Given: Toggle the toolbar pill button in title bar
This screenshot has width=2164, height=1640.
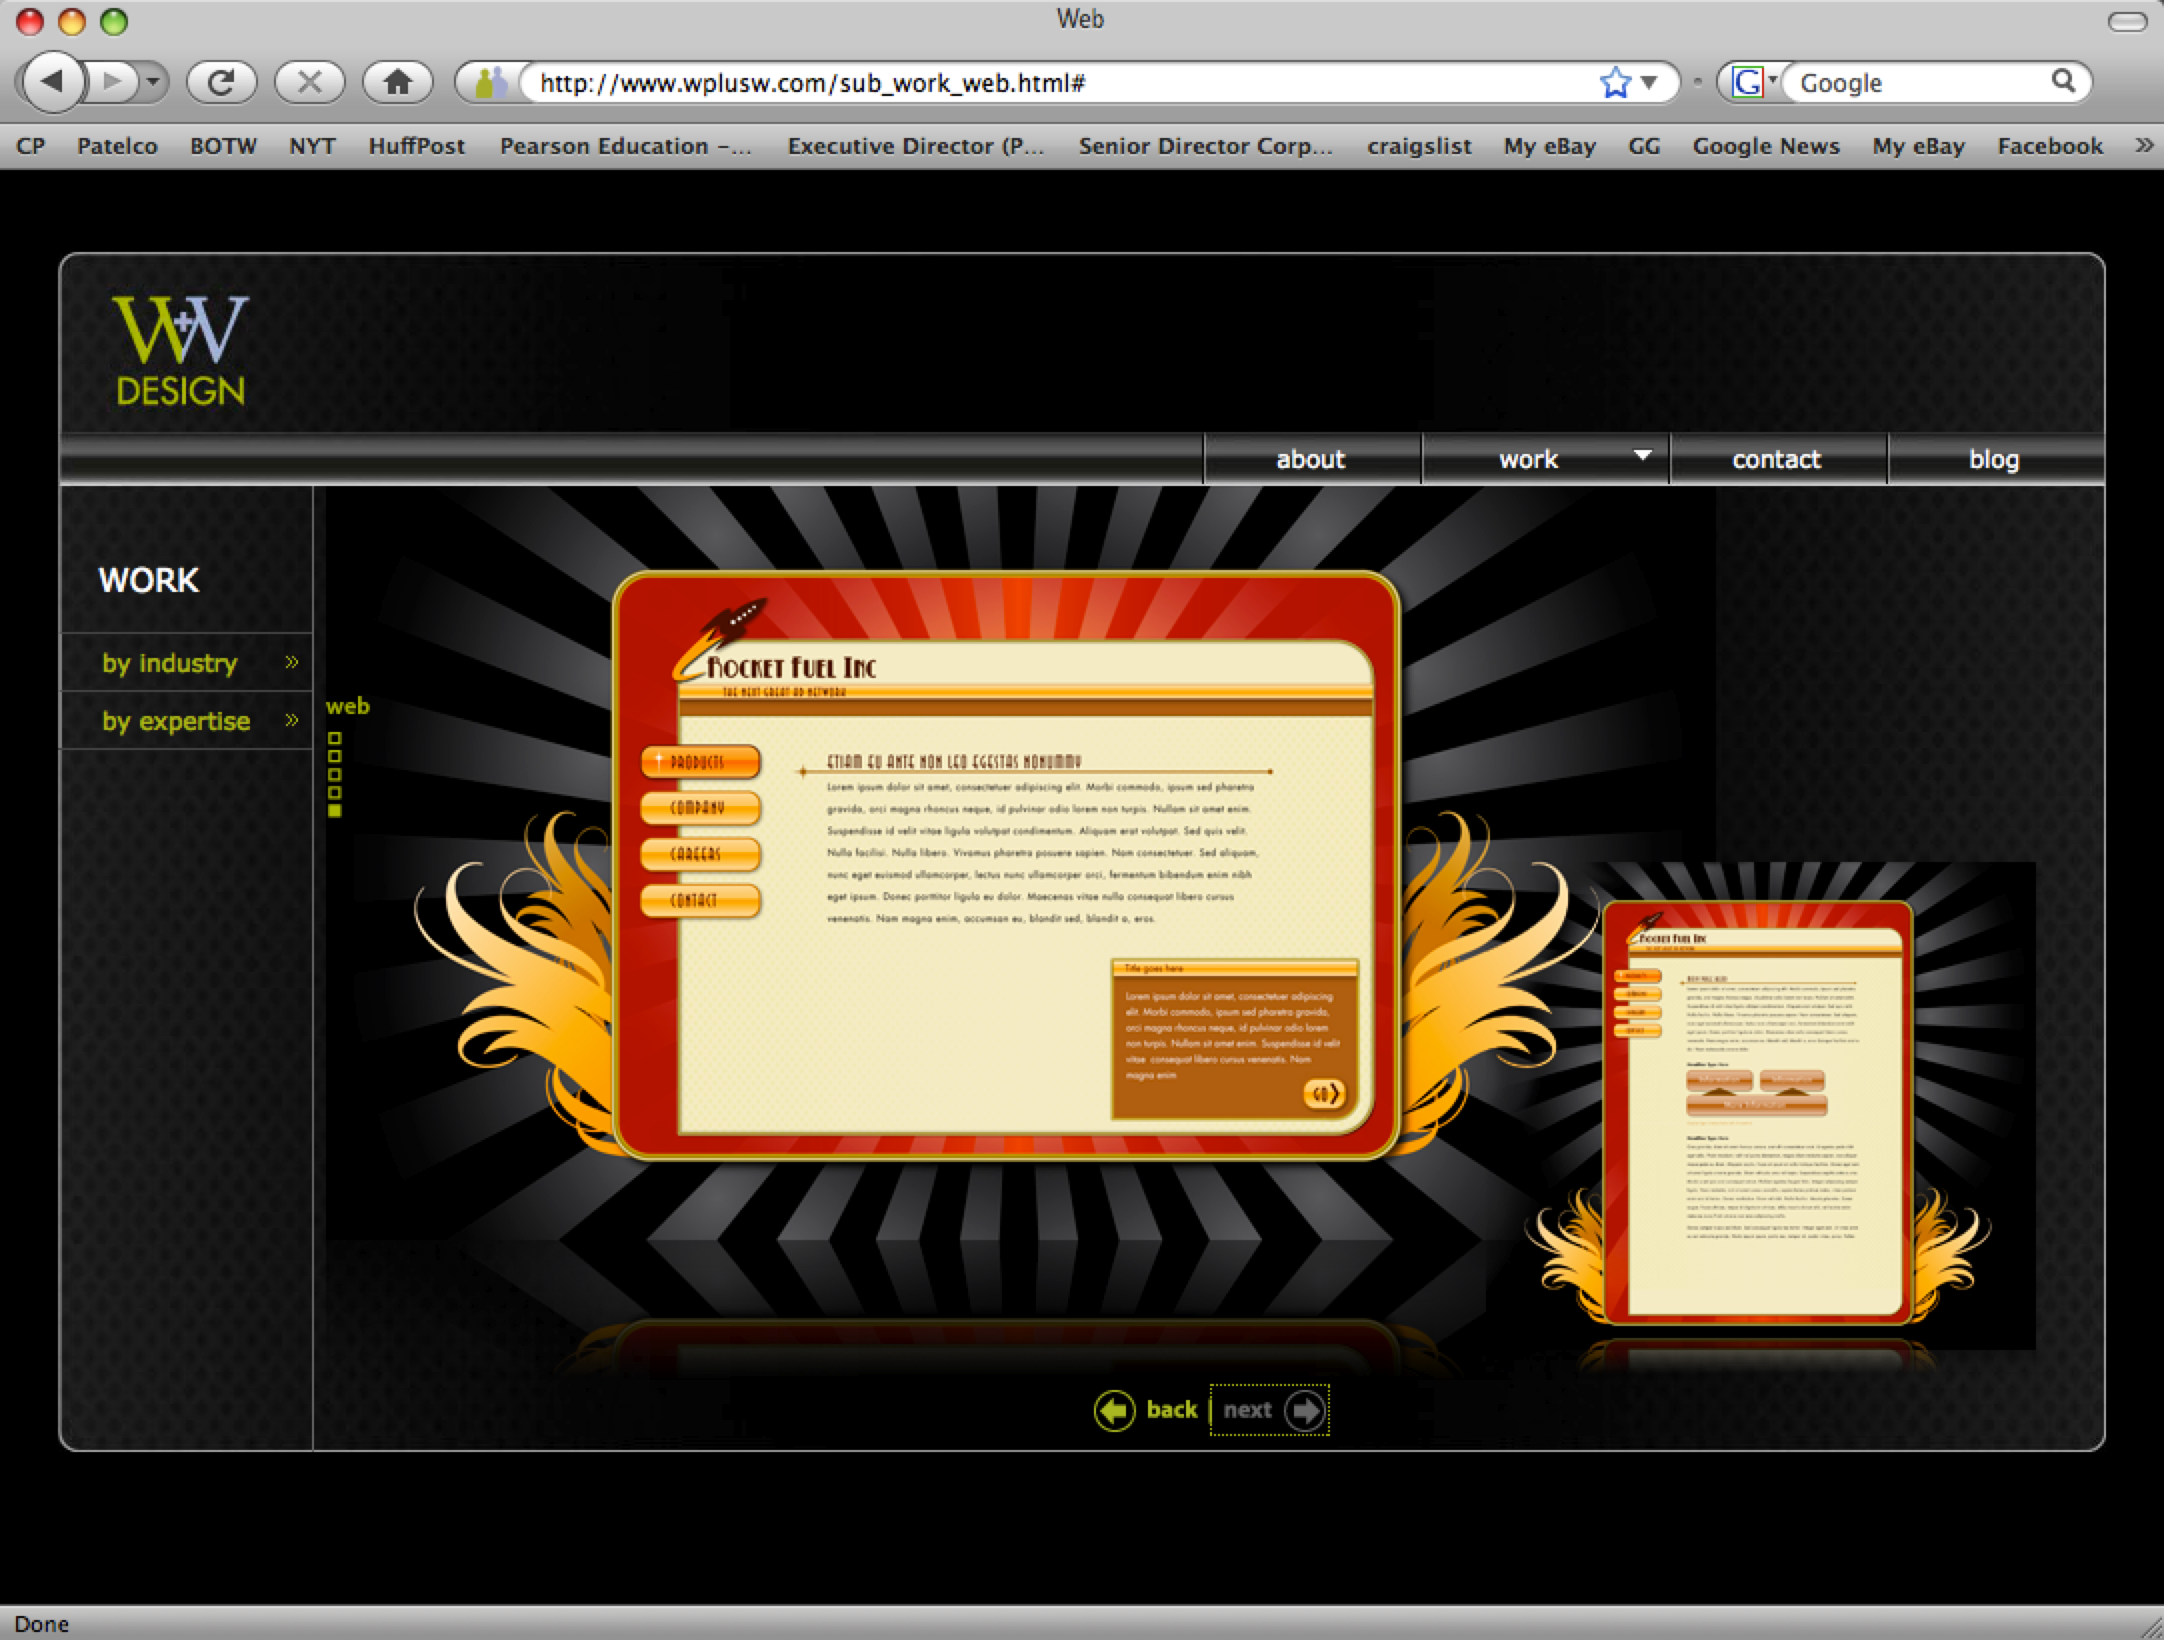Looking at the screenshot, I should point(2127,21).
